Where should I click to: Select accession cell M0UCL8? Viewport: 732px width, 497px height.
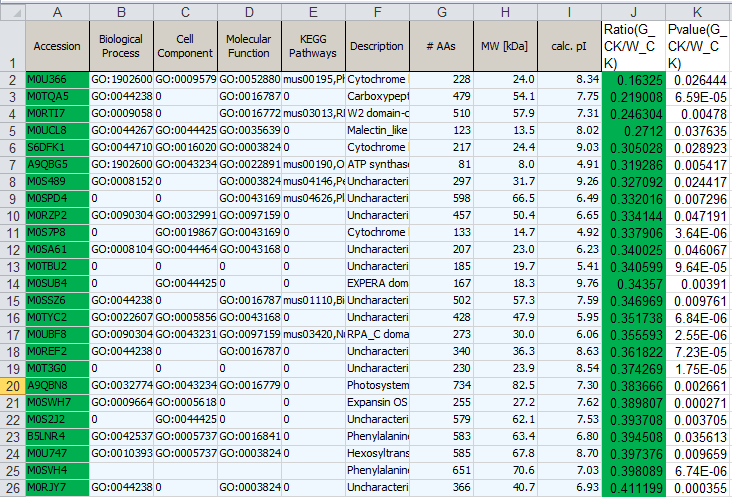(57, 131)
